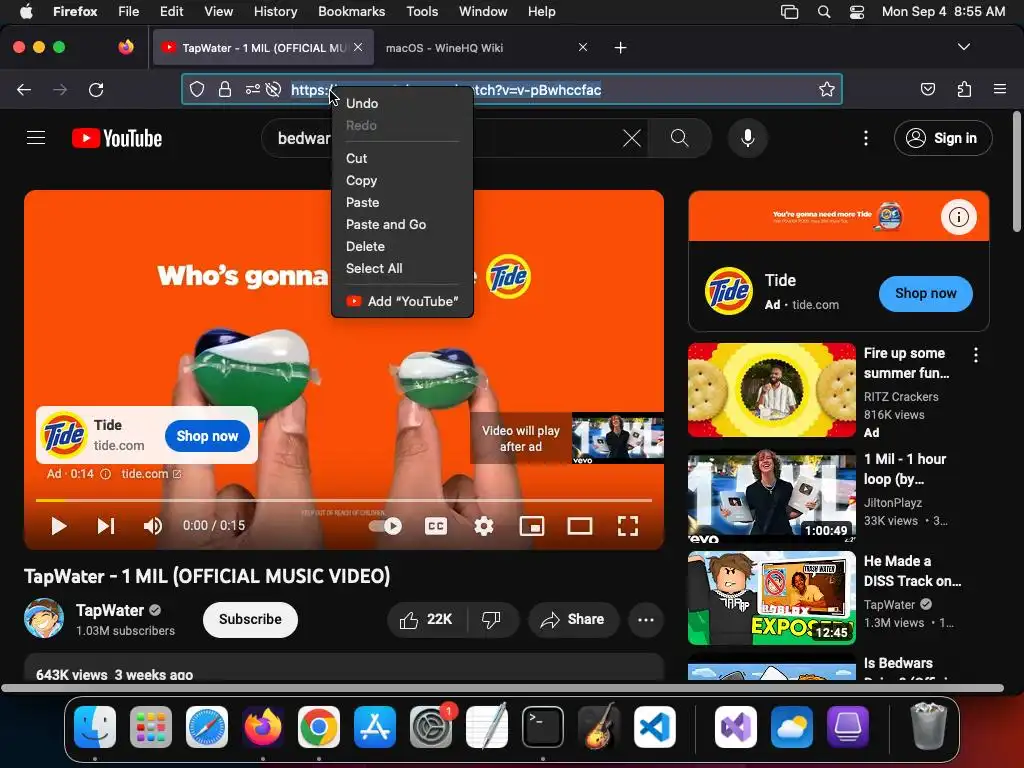
Task: Choose Delete from the context menu
Action: [402, 247]
